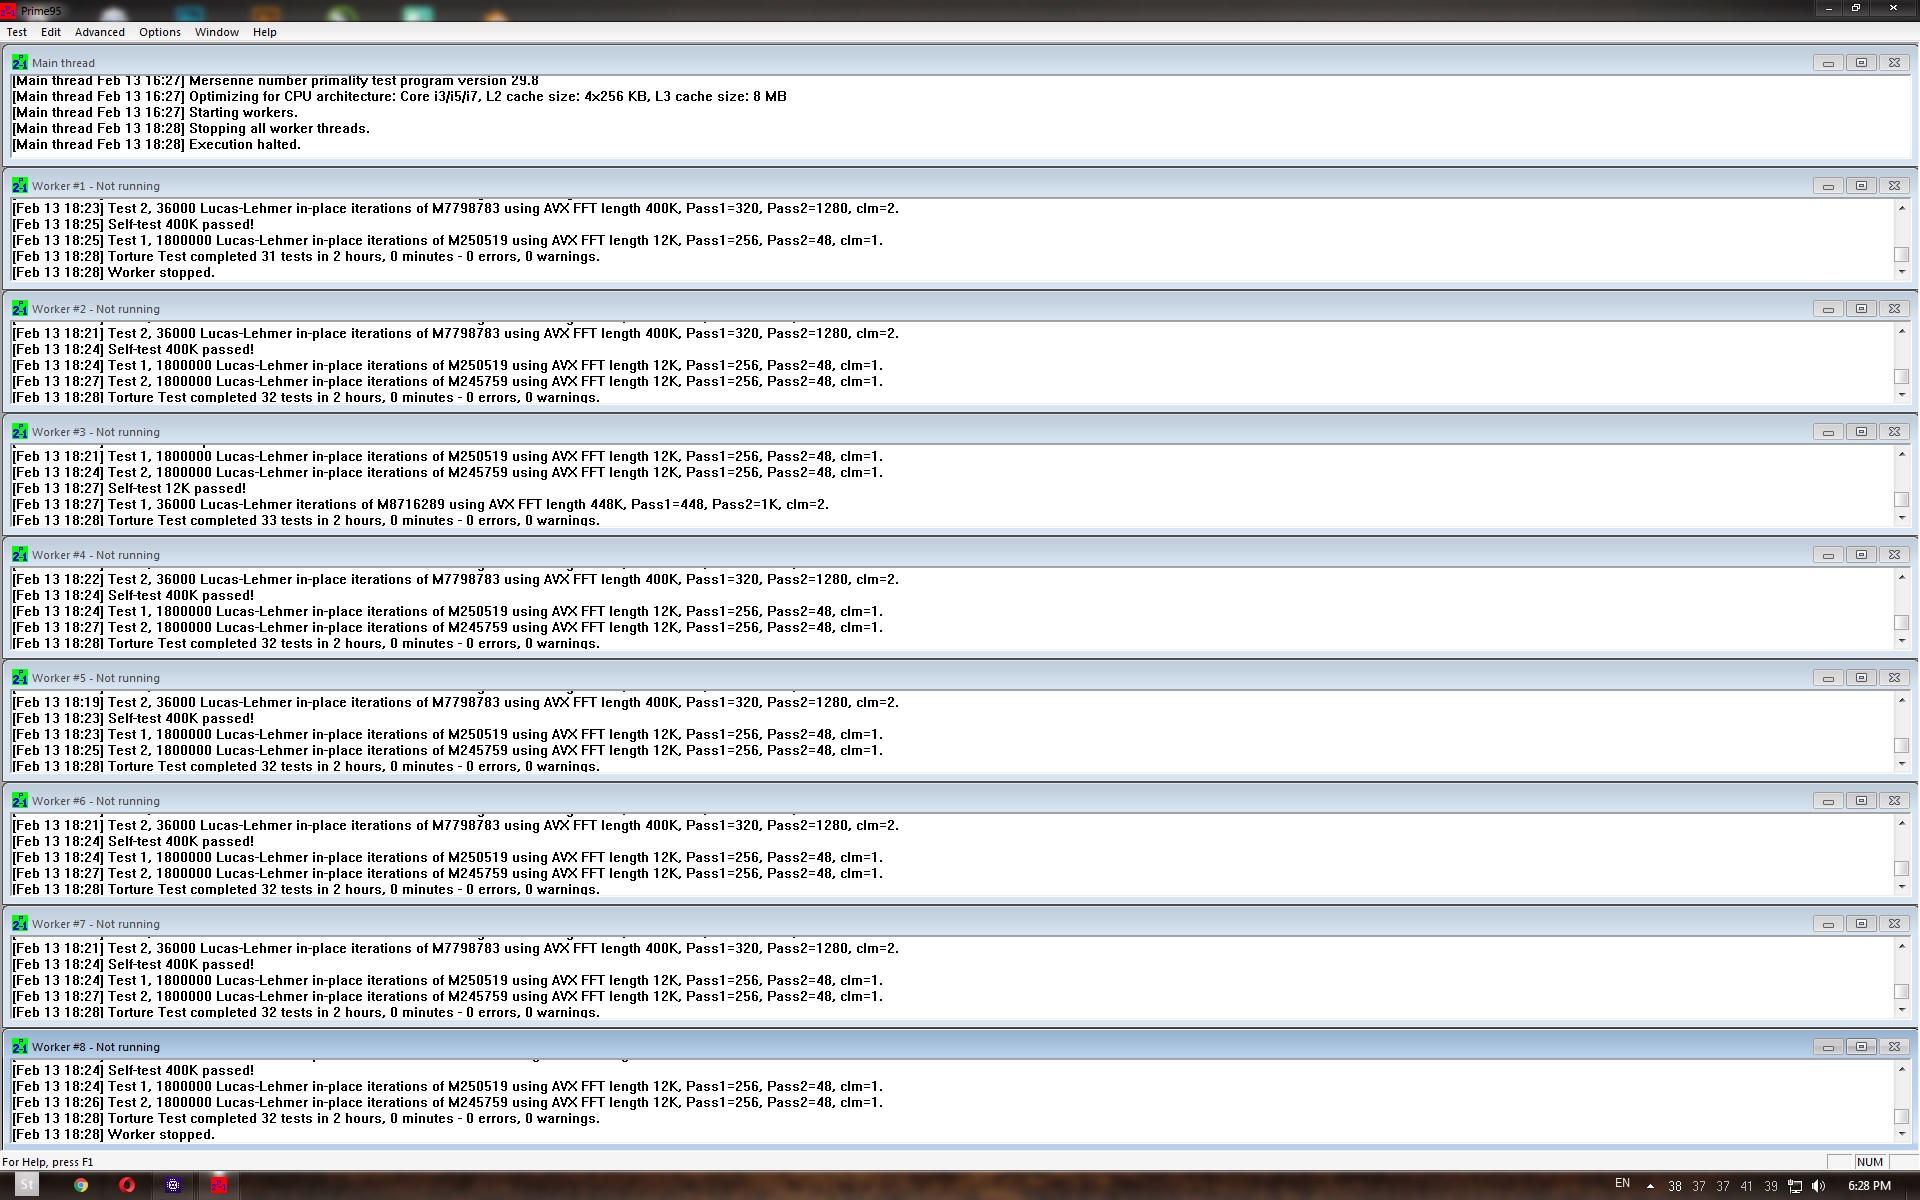
Task: Maximize the Worker #4 child window
Action: coord(1861,555)
